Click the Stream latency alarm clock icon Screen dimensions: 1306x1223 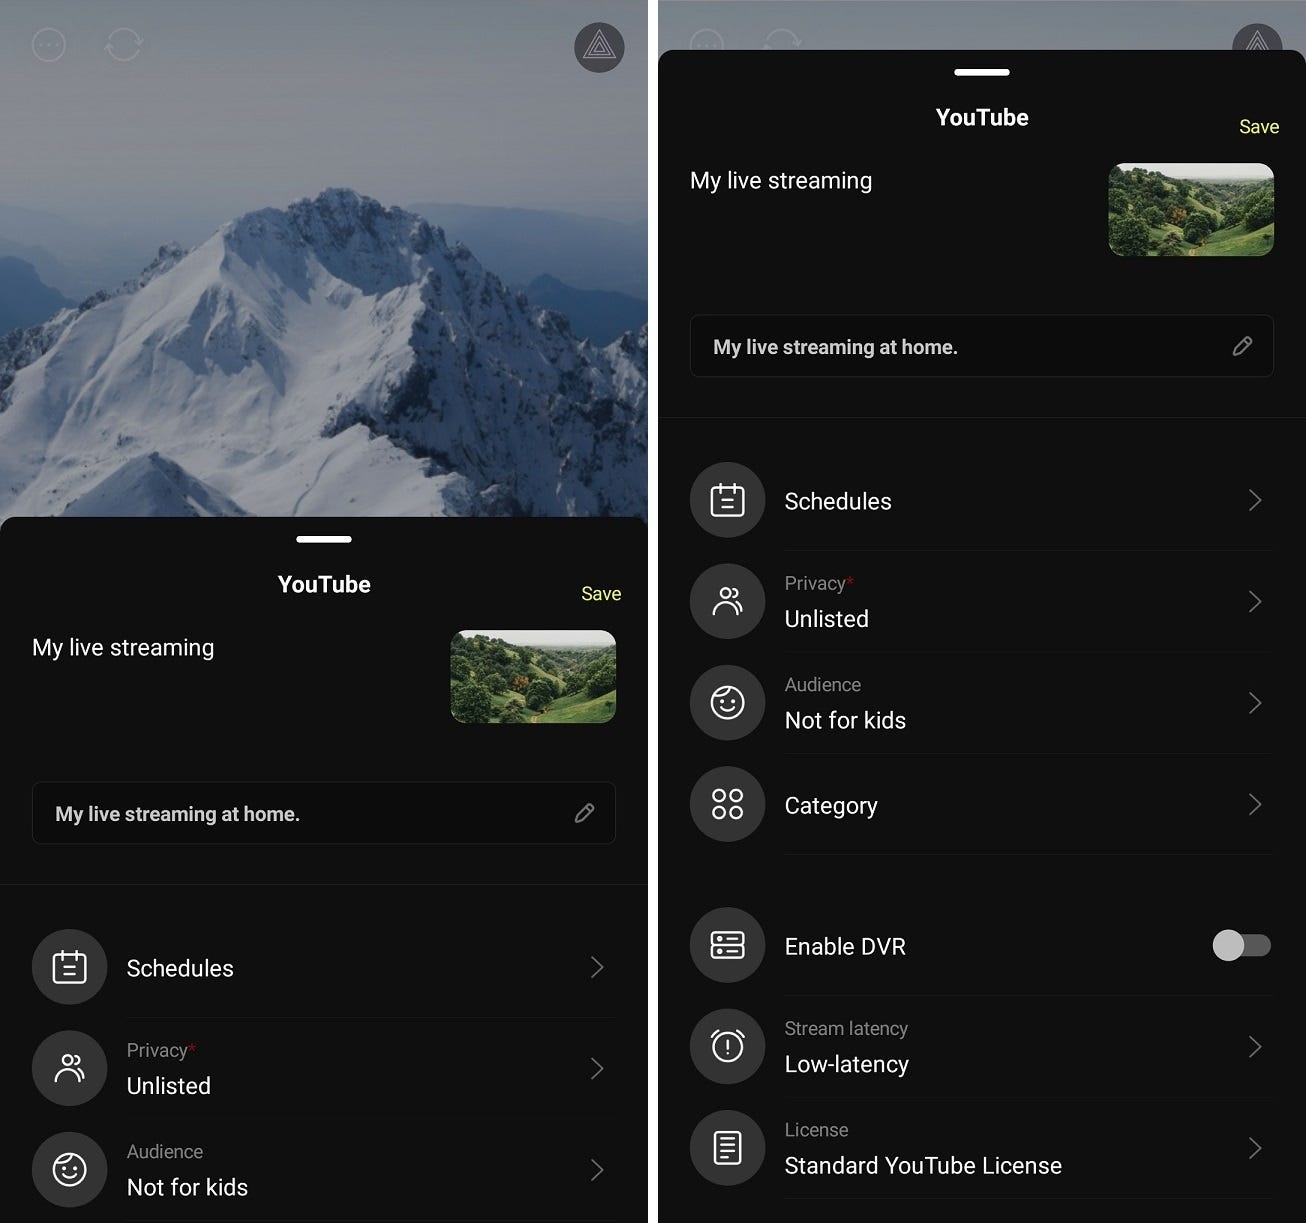tap(727, 1047)
